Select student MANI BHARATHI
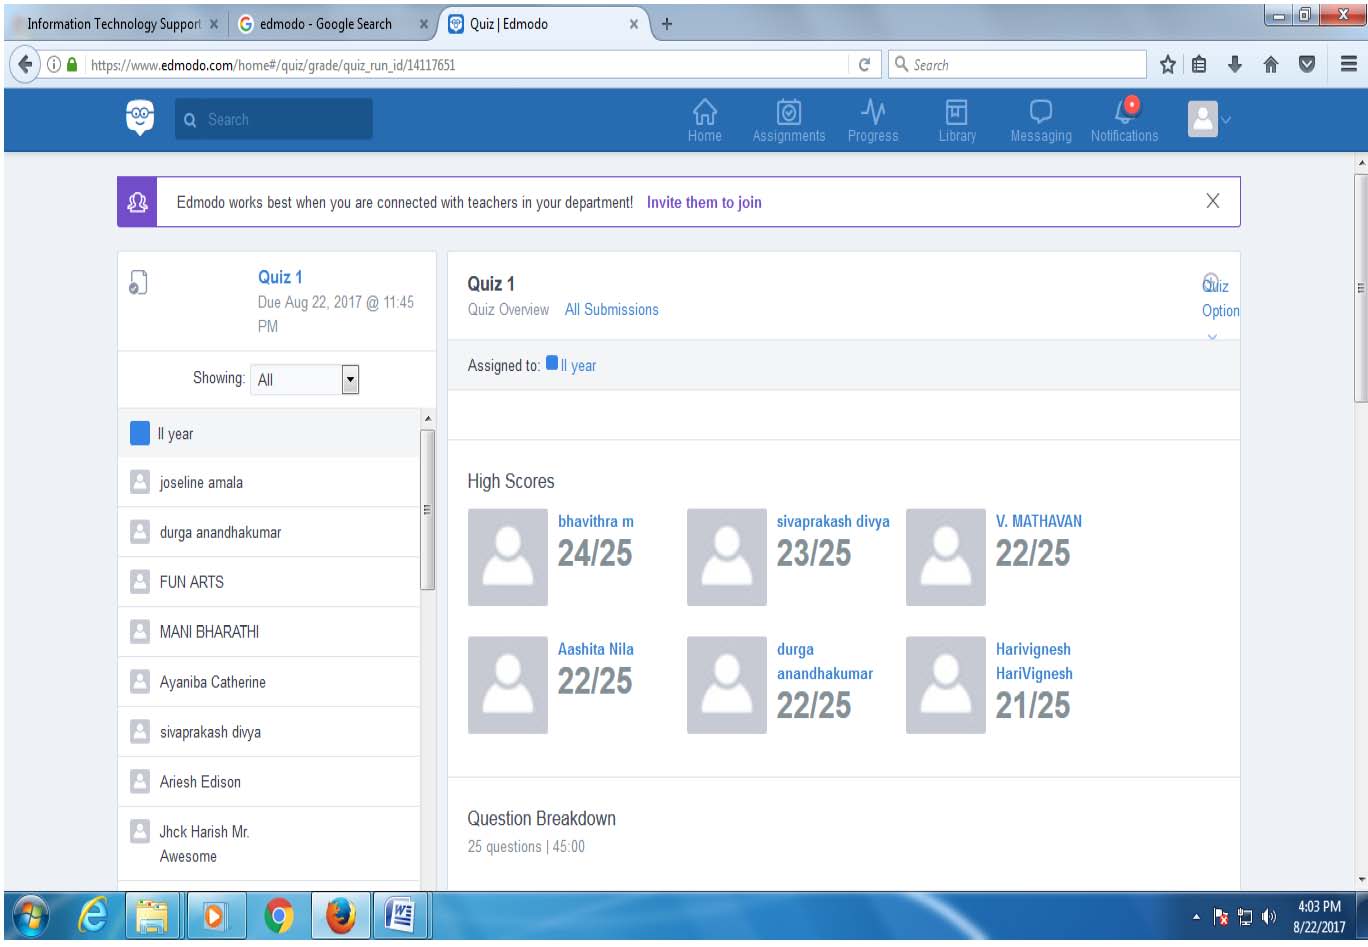This screenshot has height=947, width=1368. 268,632
